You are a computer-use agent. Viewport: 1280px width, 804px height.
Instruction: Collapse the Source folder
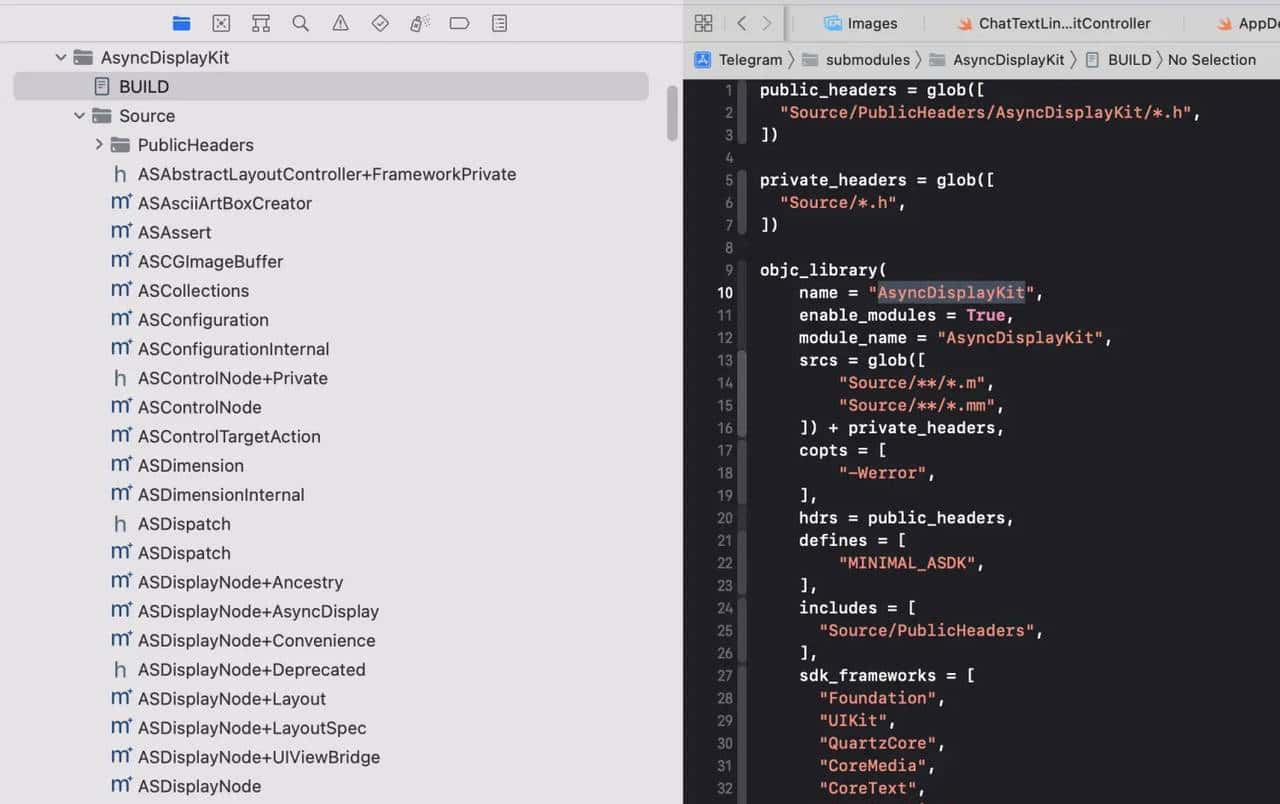(x=80, y=116)
